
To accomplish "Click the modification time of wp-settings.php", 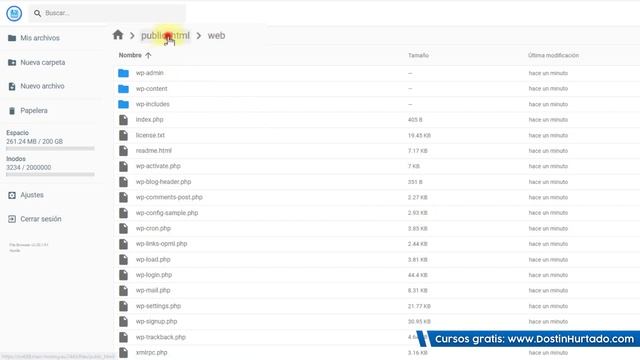I will click(x=548, y=306).
